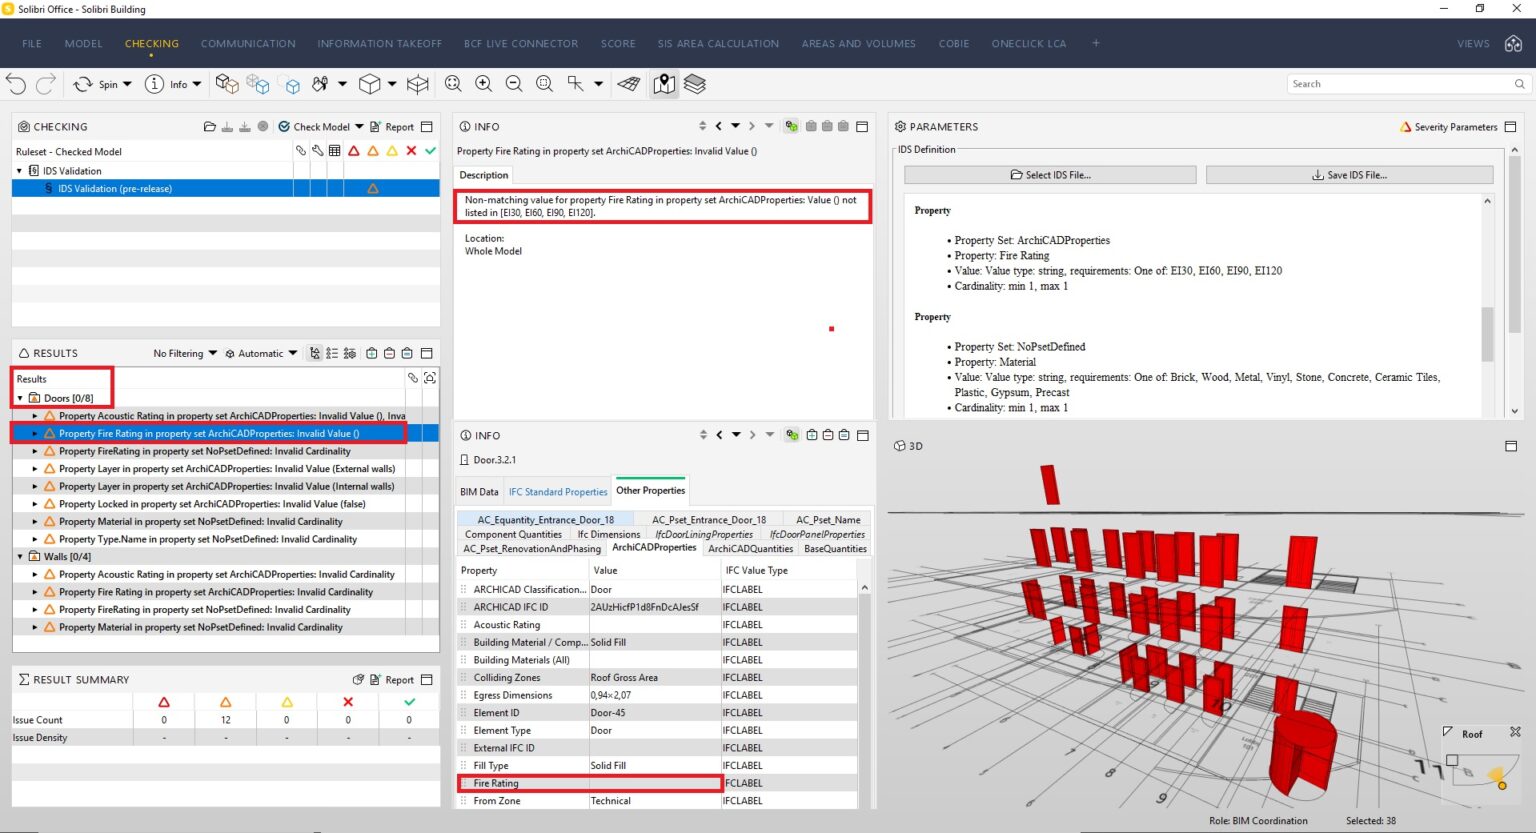Click the map marker icon in toolbar
Screen dimensions: 1536x833
pyautogui.click(x=664, y=84)
